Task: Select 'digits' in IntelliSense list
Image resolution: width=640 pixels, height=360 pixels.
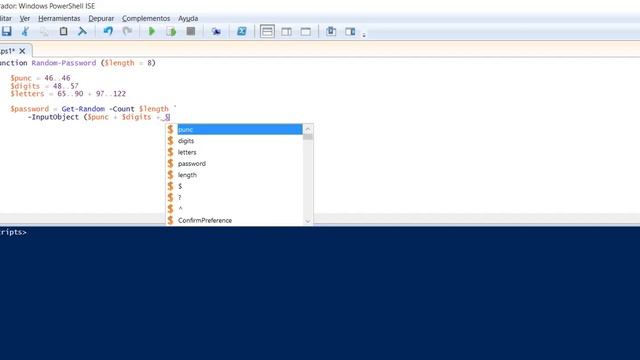Action: [x=234, y=141]
